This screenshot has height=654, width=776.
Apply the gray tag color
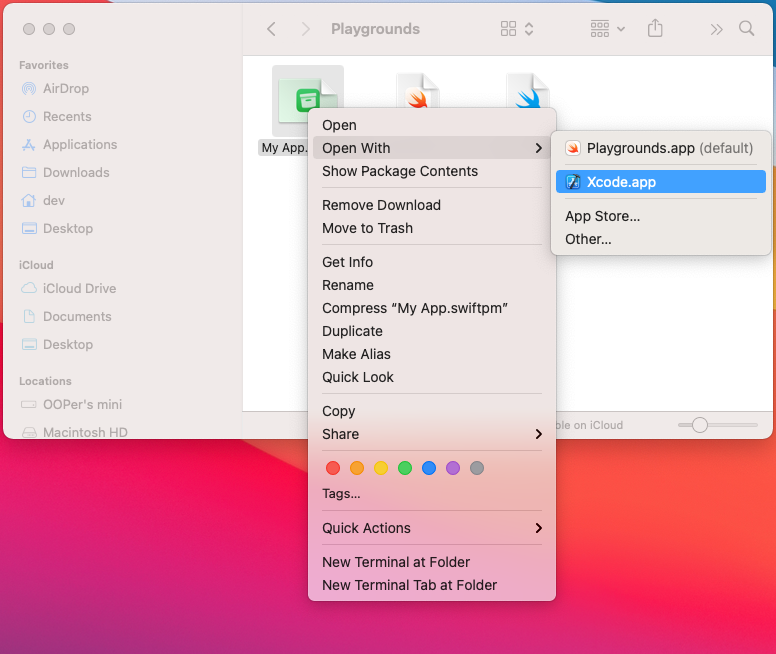(x=477, y=468)
